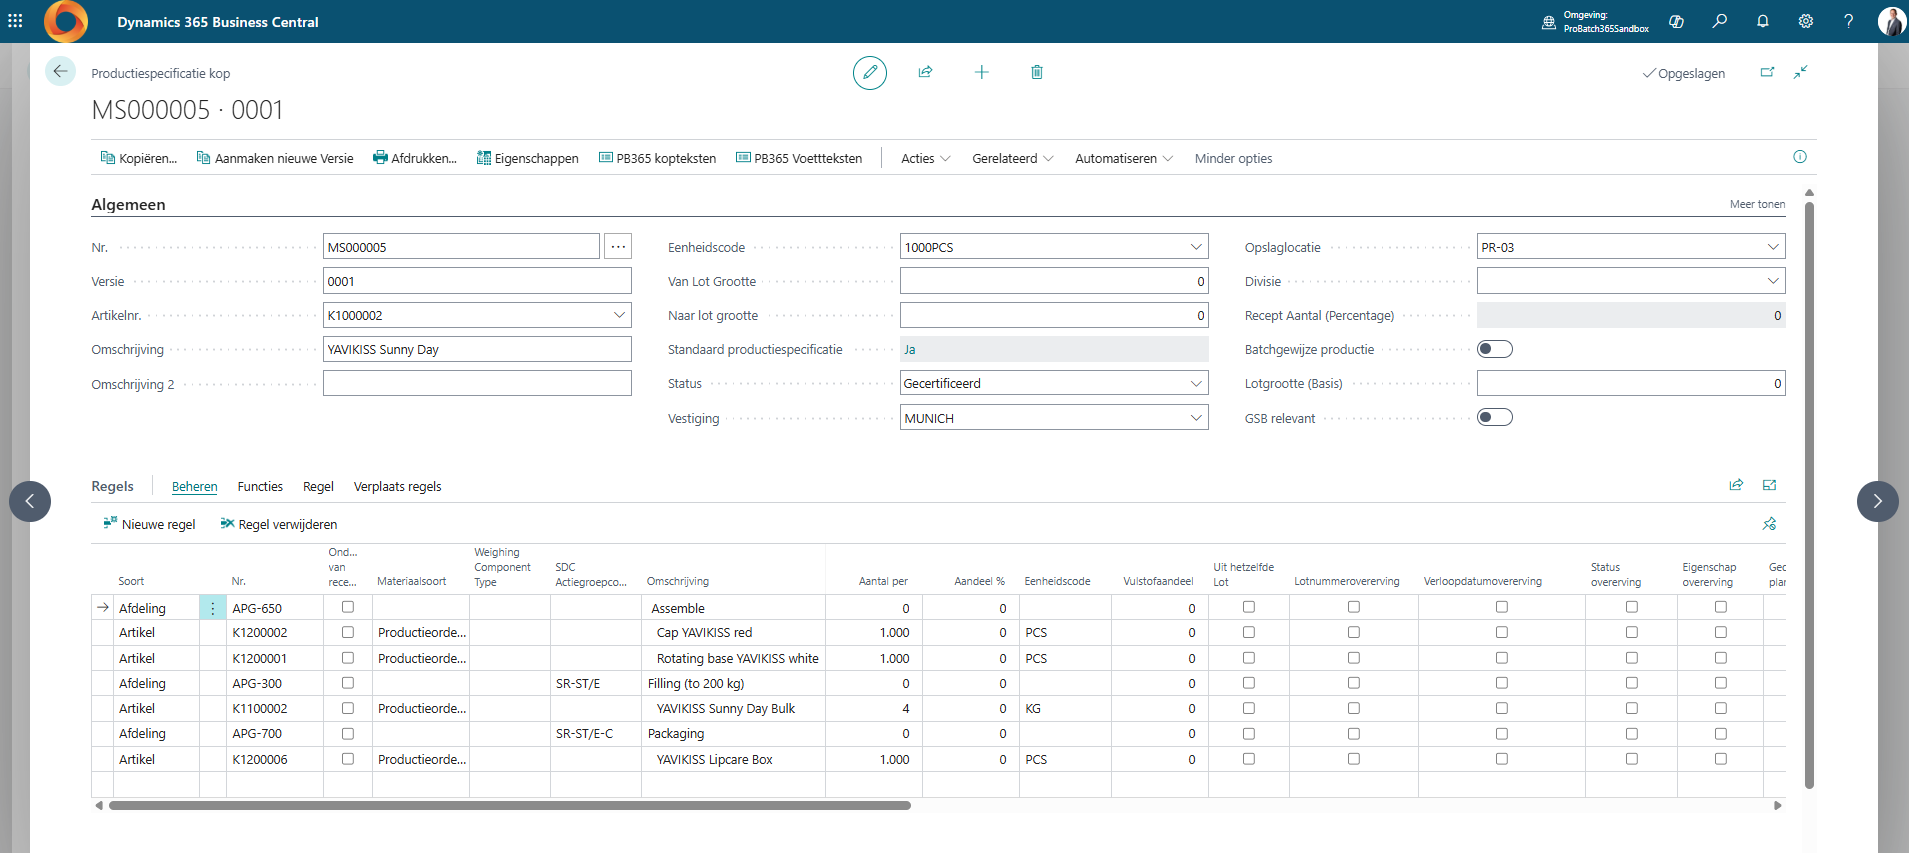
Task: Click the Dynamics 365 logo
Action: point(66,21)
